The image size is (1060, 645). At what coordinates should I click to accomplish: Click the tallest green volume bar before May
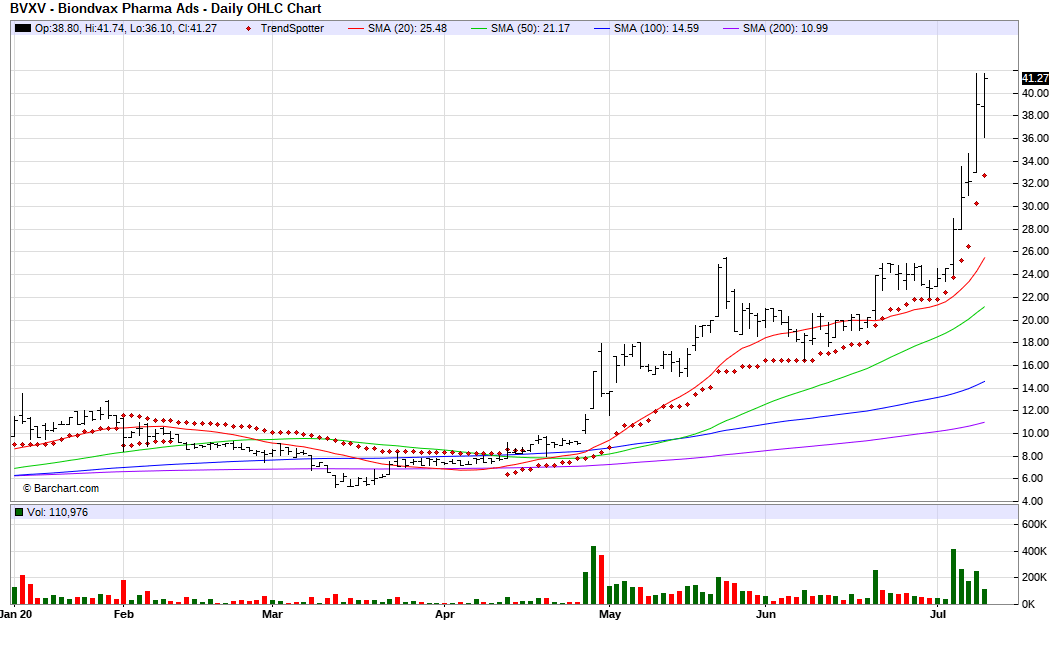coord(594,575)
